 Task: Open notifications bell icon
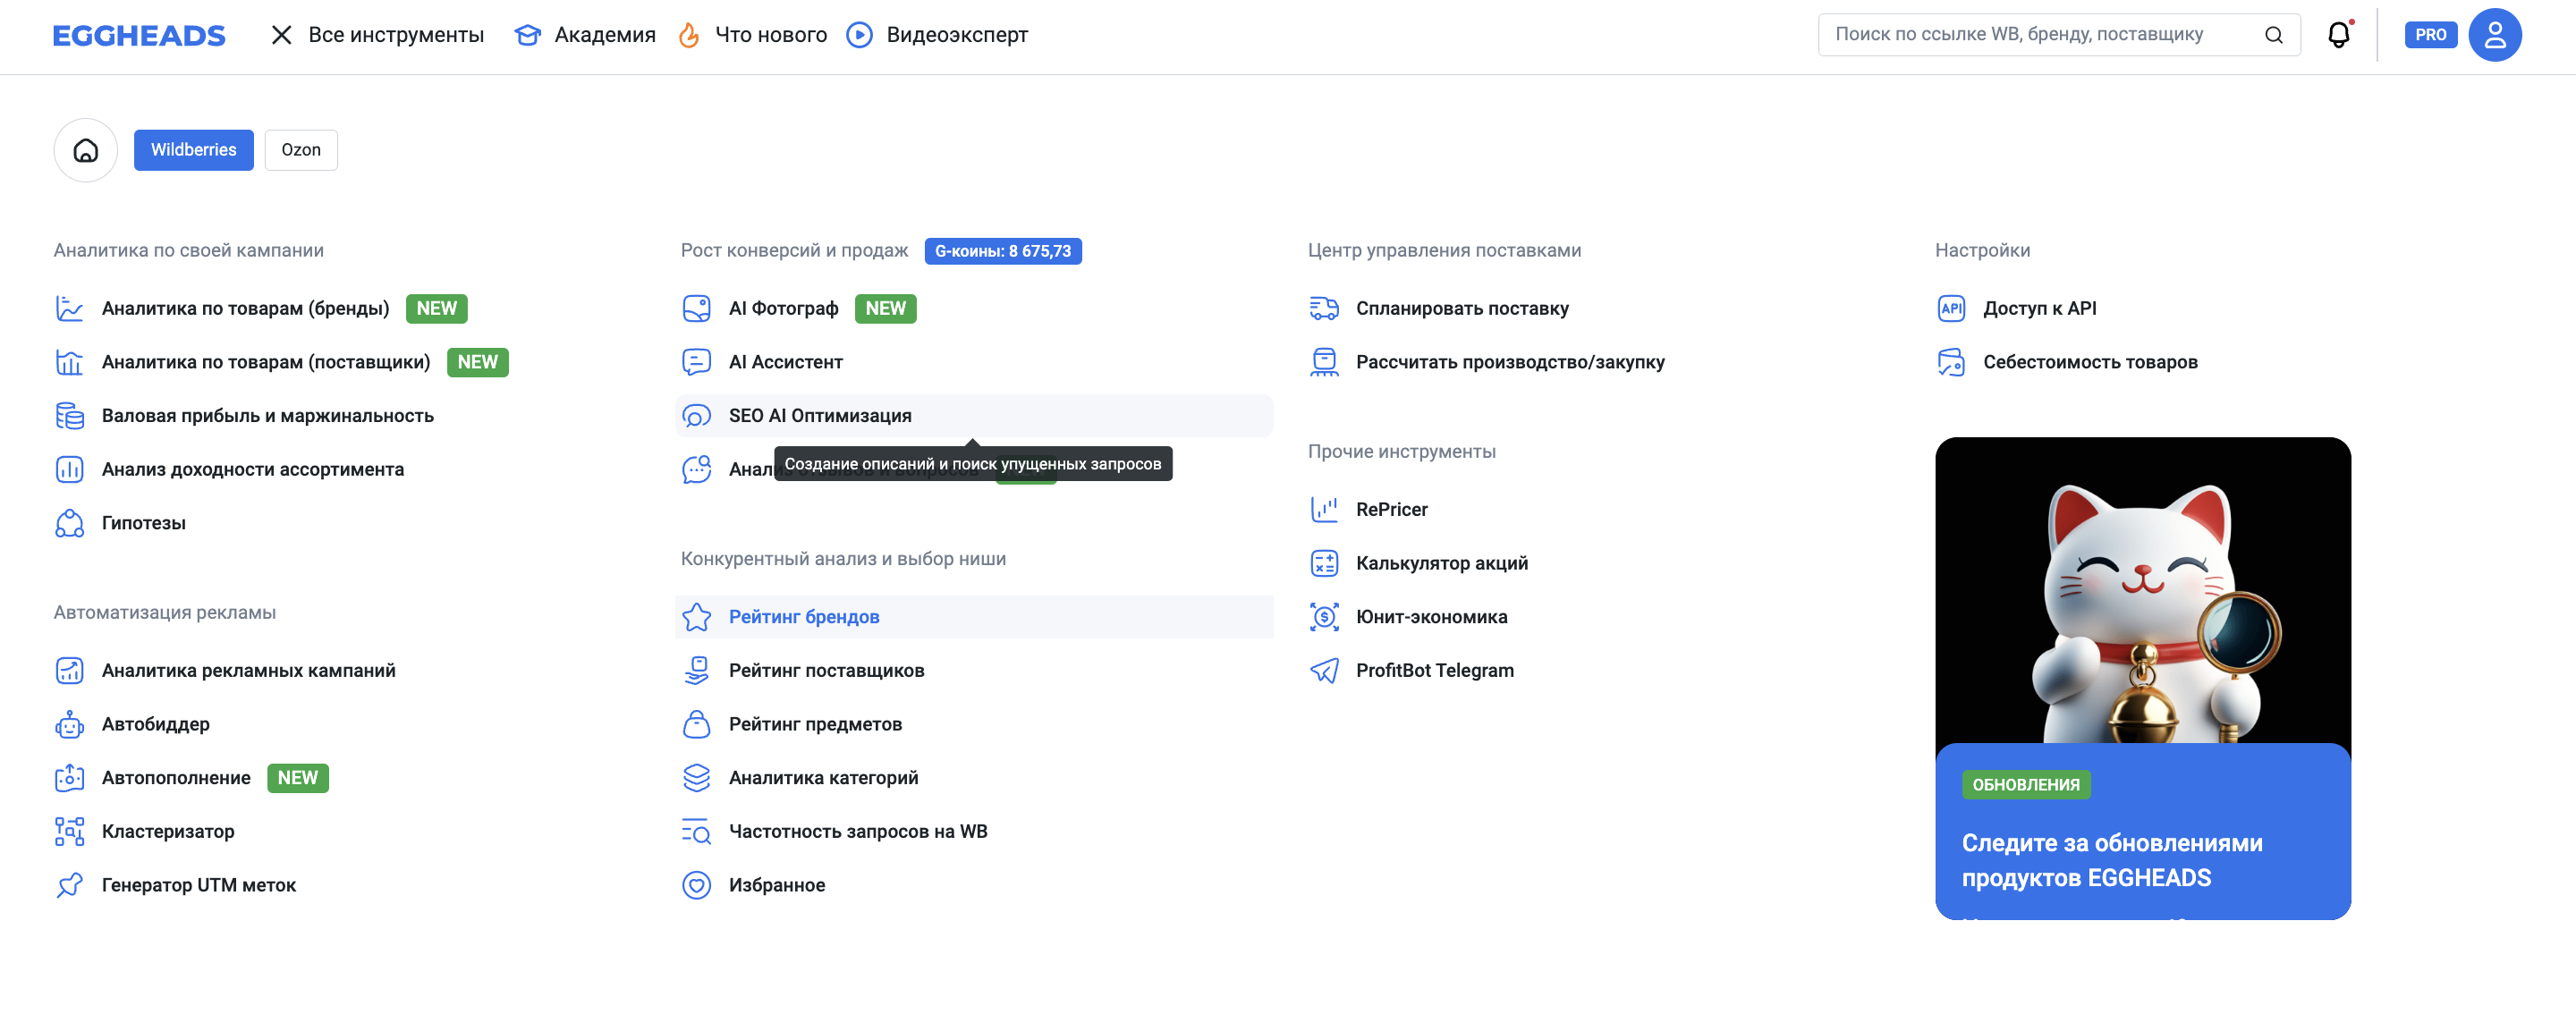[x=2339, y=35]
